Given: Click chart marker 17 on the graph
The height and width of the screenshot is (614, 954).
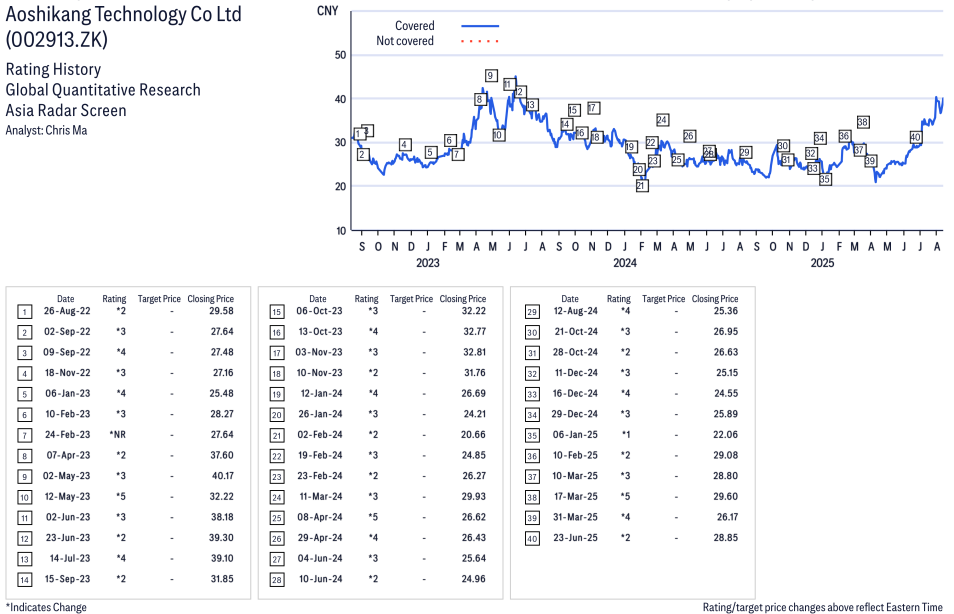Looking at the screenshot, I should pos(593,108).
